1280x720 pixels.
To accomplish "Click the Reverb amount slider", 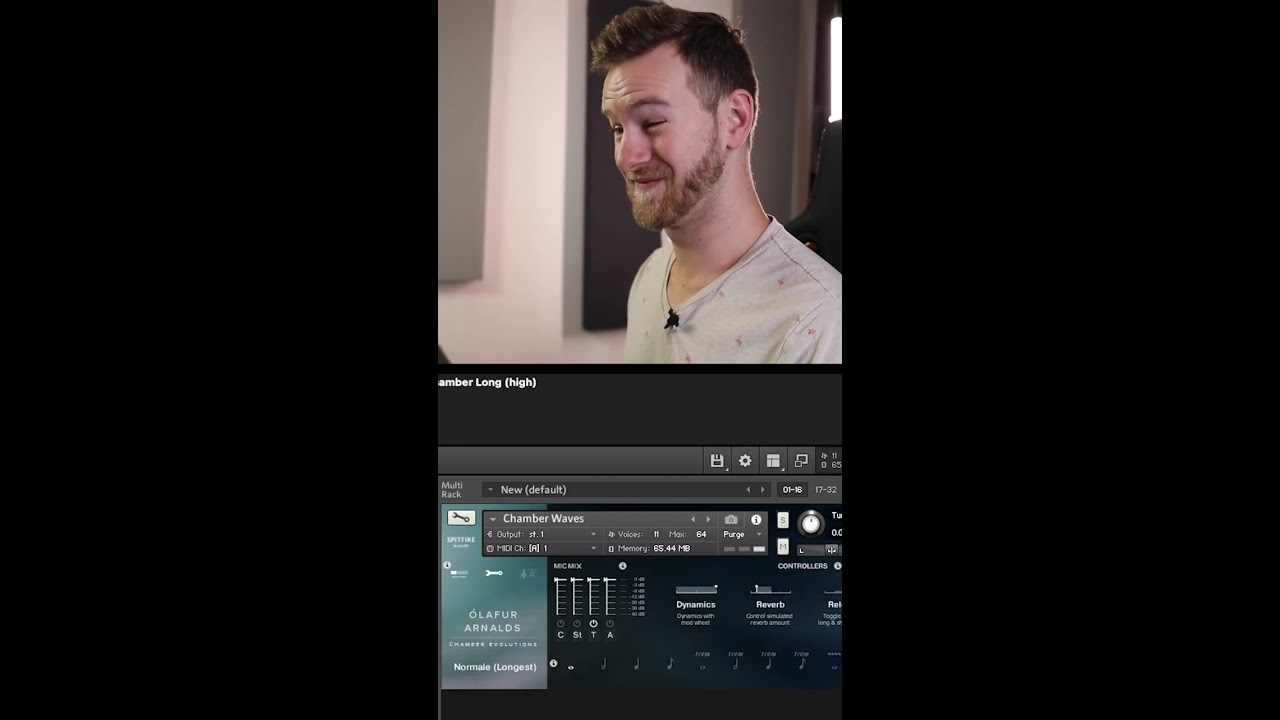I will click(x=771, y=590).
